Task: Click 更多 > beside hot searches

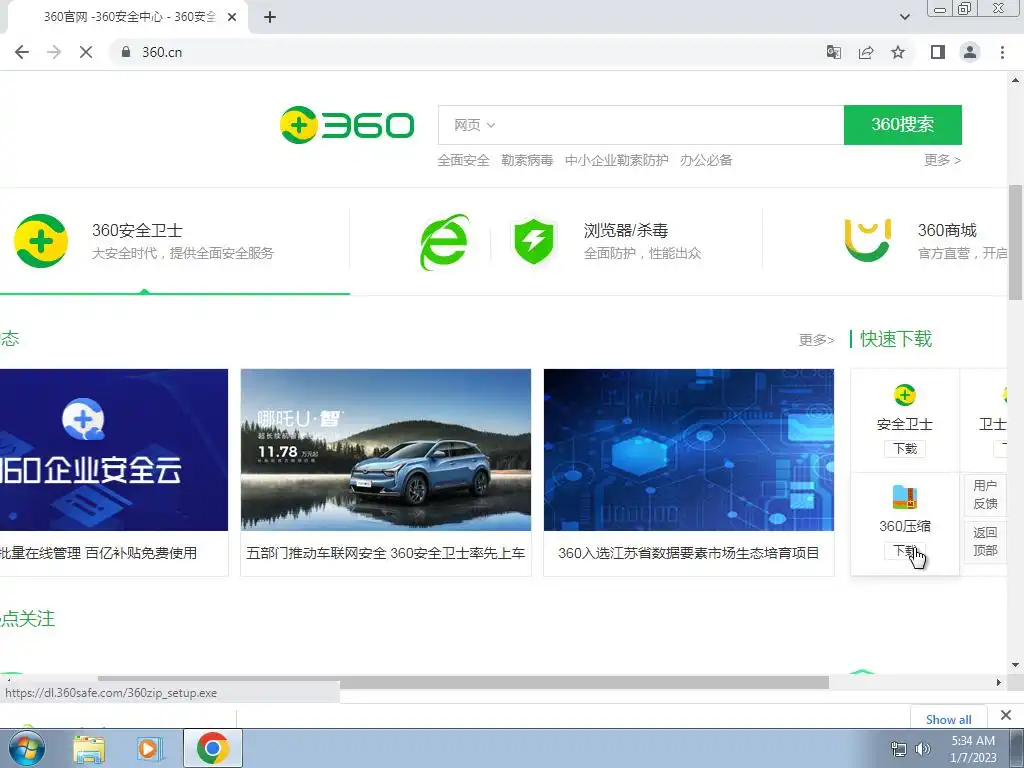Action: point(942,160)
